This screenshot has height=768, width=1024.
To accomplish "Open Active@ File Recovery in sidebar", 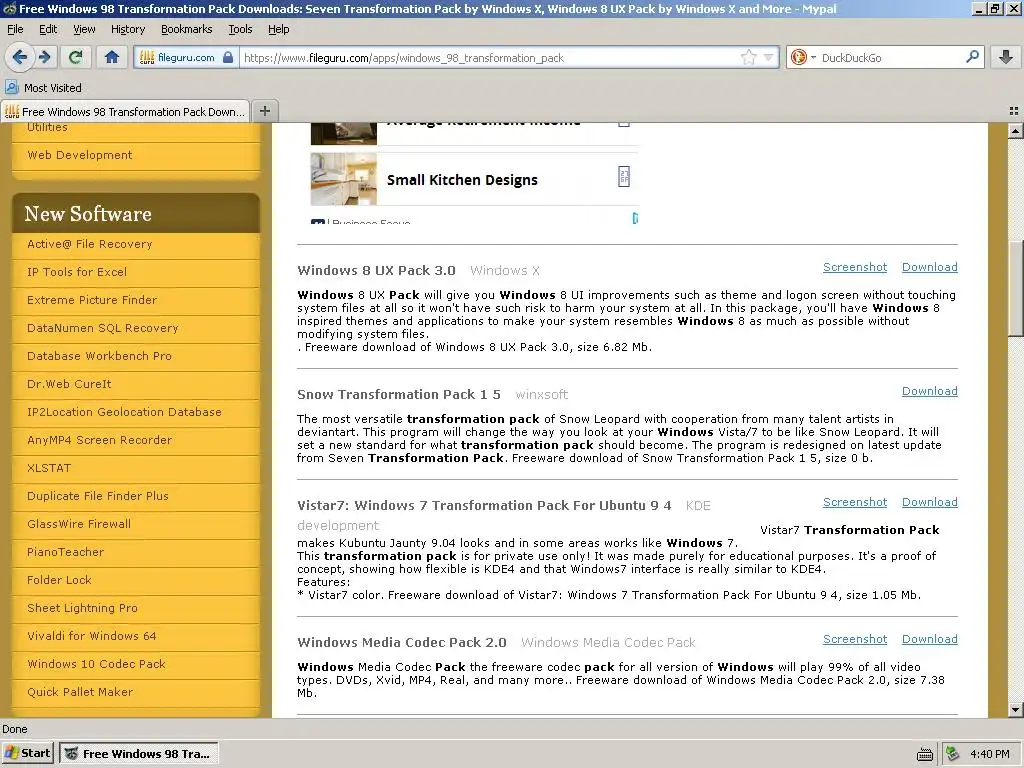I will (x=89, y=244).
